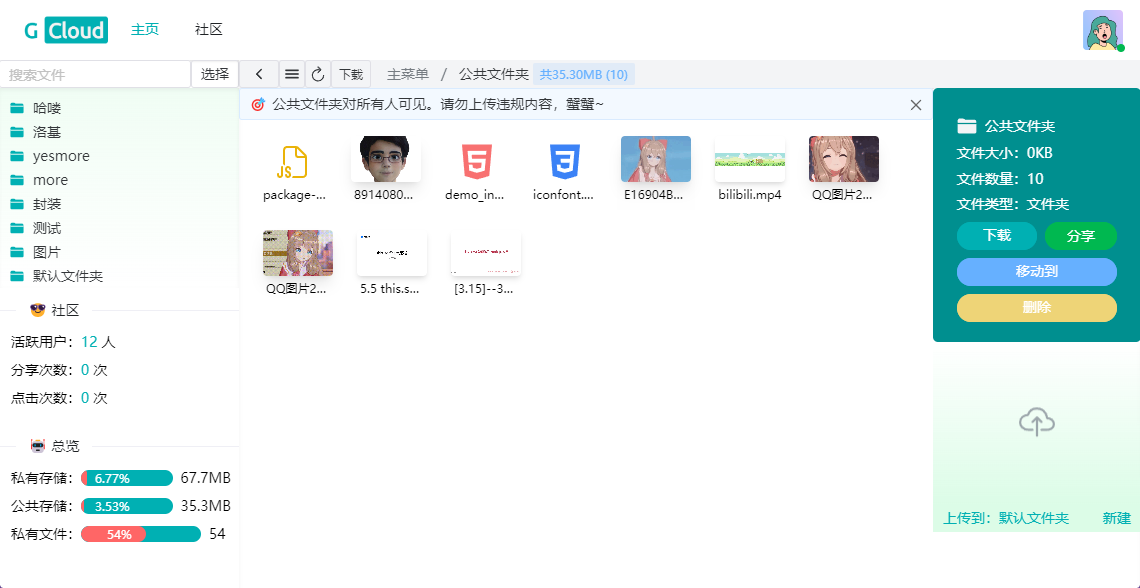Screen dimensions: 1140x588
Task: Click the yellow 删除 button
Action: tap(1036, 307)
